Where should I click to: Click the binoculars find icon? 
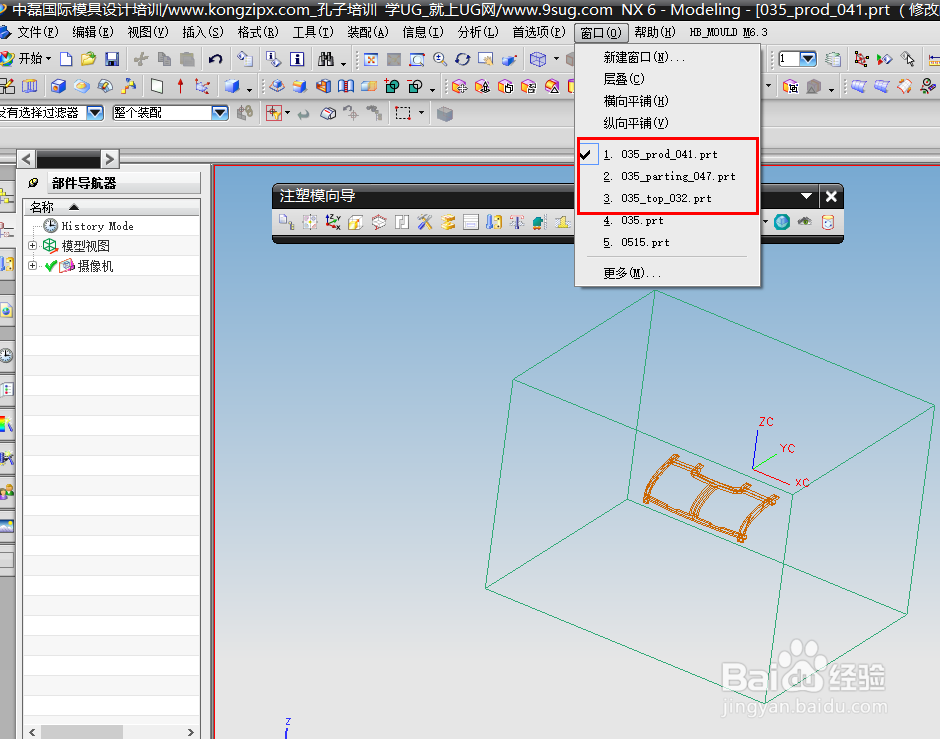tap(326, 59)
